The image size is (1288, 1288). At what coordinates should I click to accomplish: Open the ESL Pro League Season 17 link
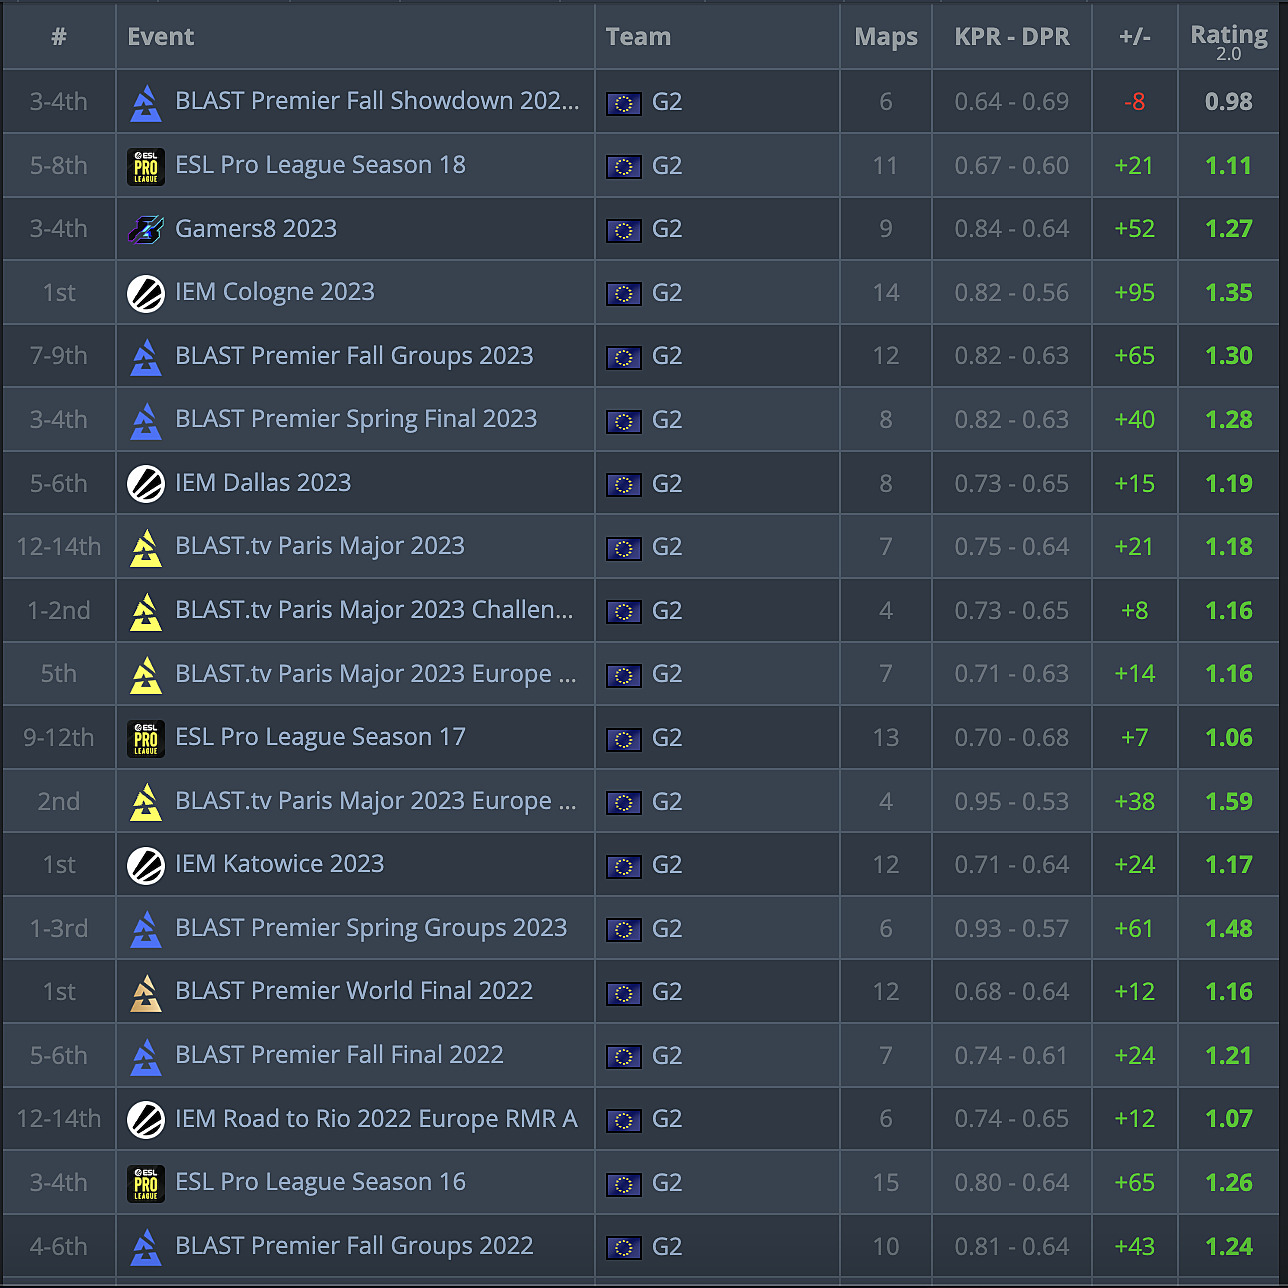pyautogui.click(x=320, y=737)
